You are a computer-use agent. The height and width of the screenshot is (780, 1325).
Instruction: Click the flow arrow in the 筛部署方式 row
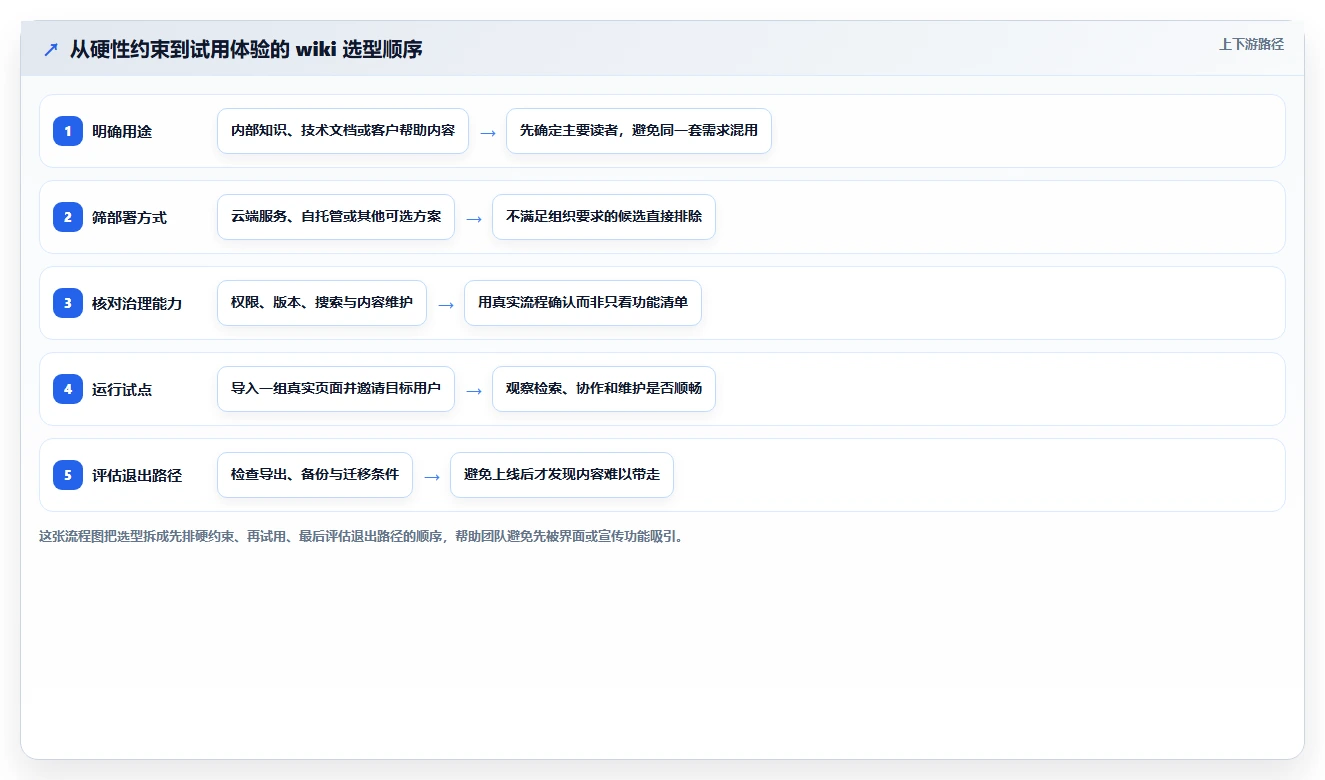(474, 218)
